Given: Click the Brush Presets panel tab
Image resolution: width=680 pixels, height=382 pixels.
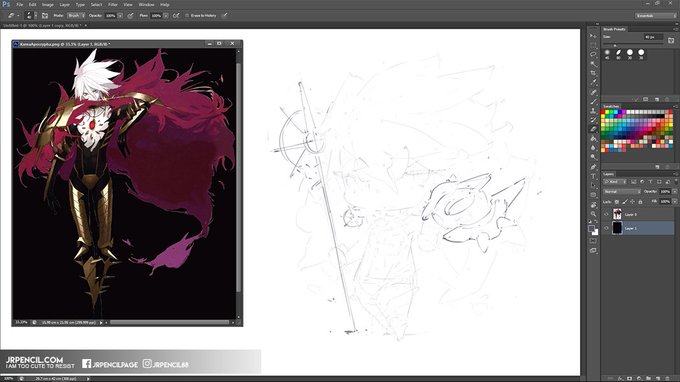Looking at the screenshot, I should click(614, 29).
